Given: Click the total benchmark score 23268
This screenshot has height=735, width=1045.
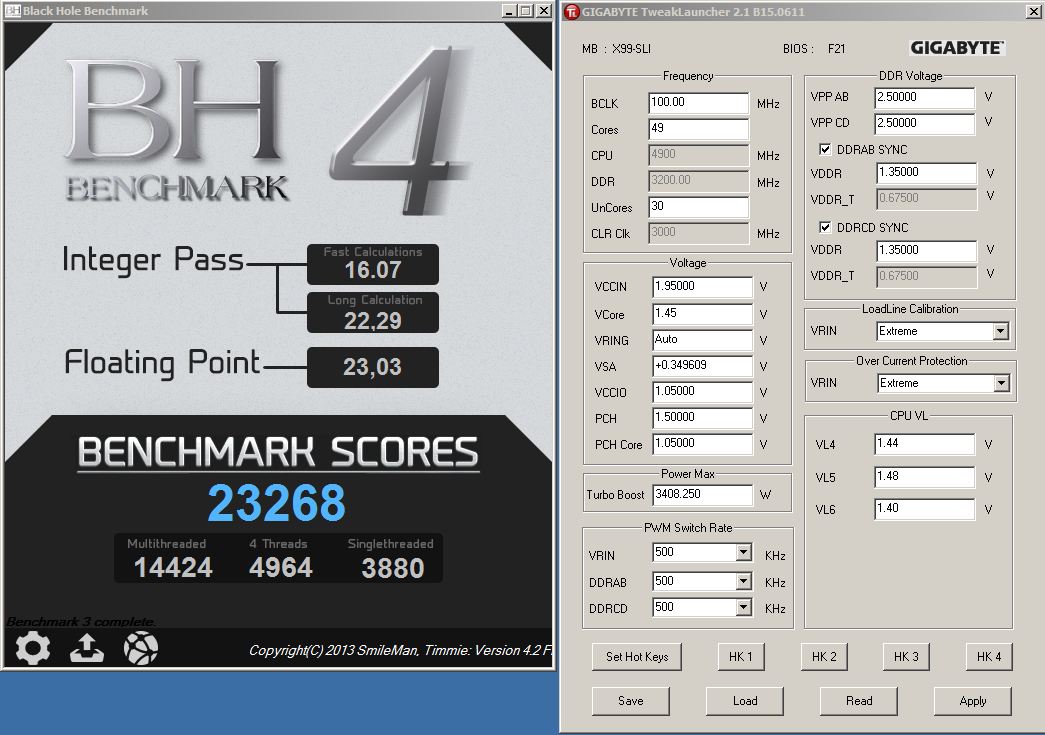Looking at the screenshot, I should [x=277, y=503].
